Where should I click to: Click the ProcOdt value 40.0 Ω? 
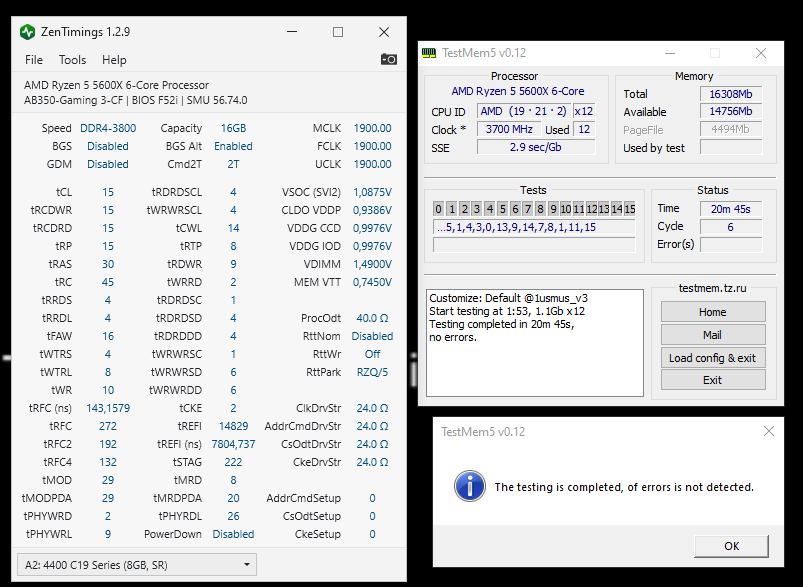point(372,318)
